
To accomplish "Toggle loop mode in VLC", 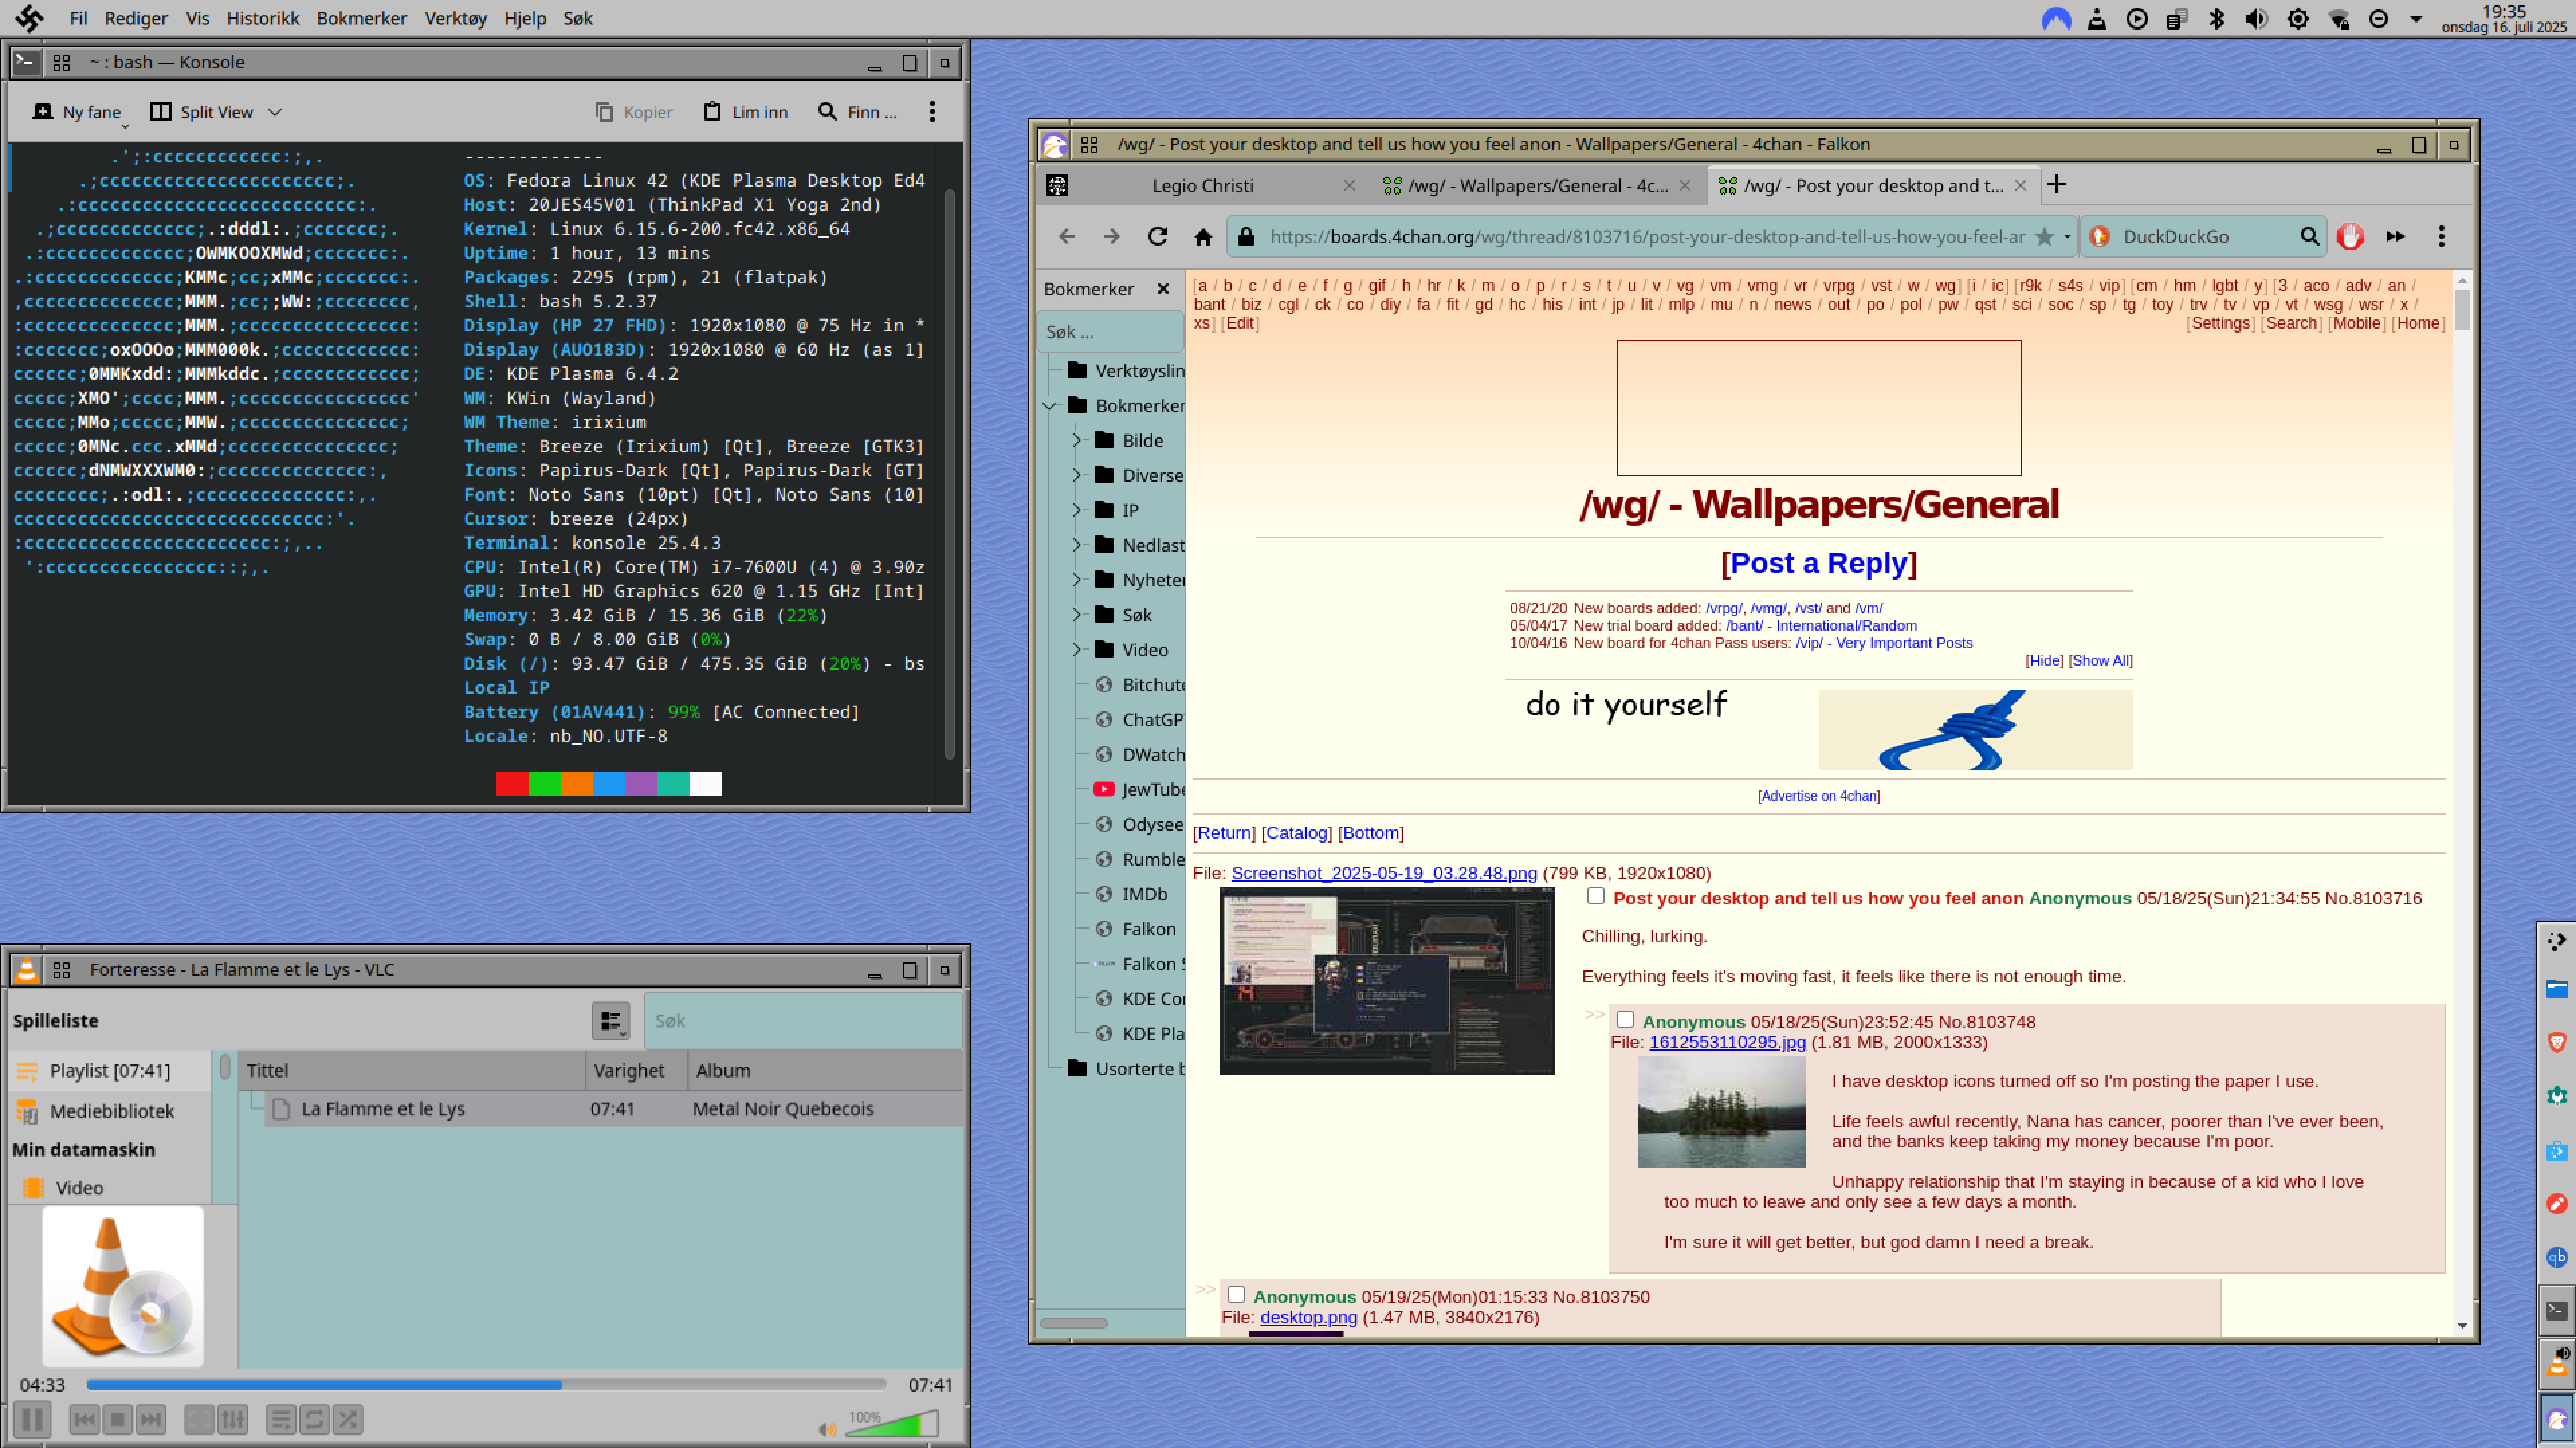I will pos(314,1419).
